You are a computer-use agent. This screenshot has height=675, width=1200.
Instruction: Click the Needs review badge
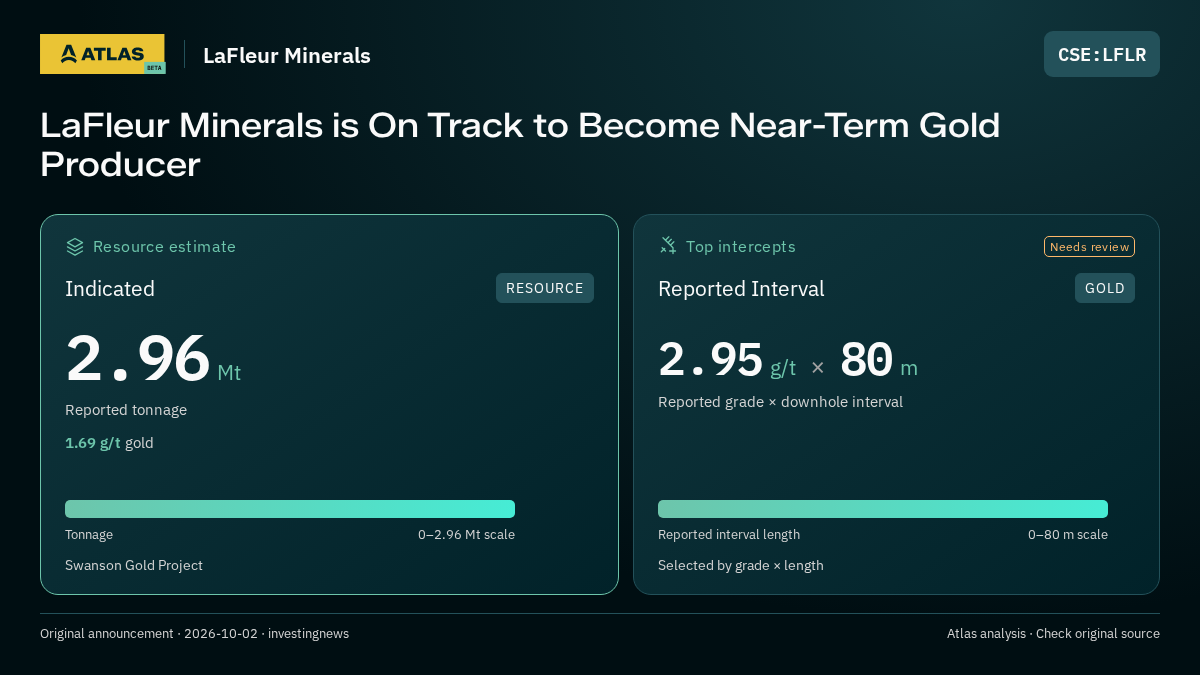point(1089,247)
